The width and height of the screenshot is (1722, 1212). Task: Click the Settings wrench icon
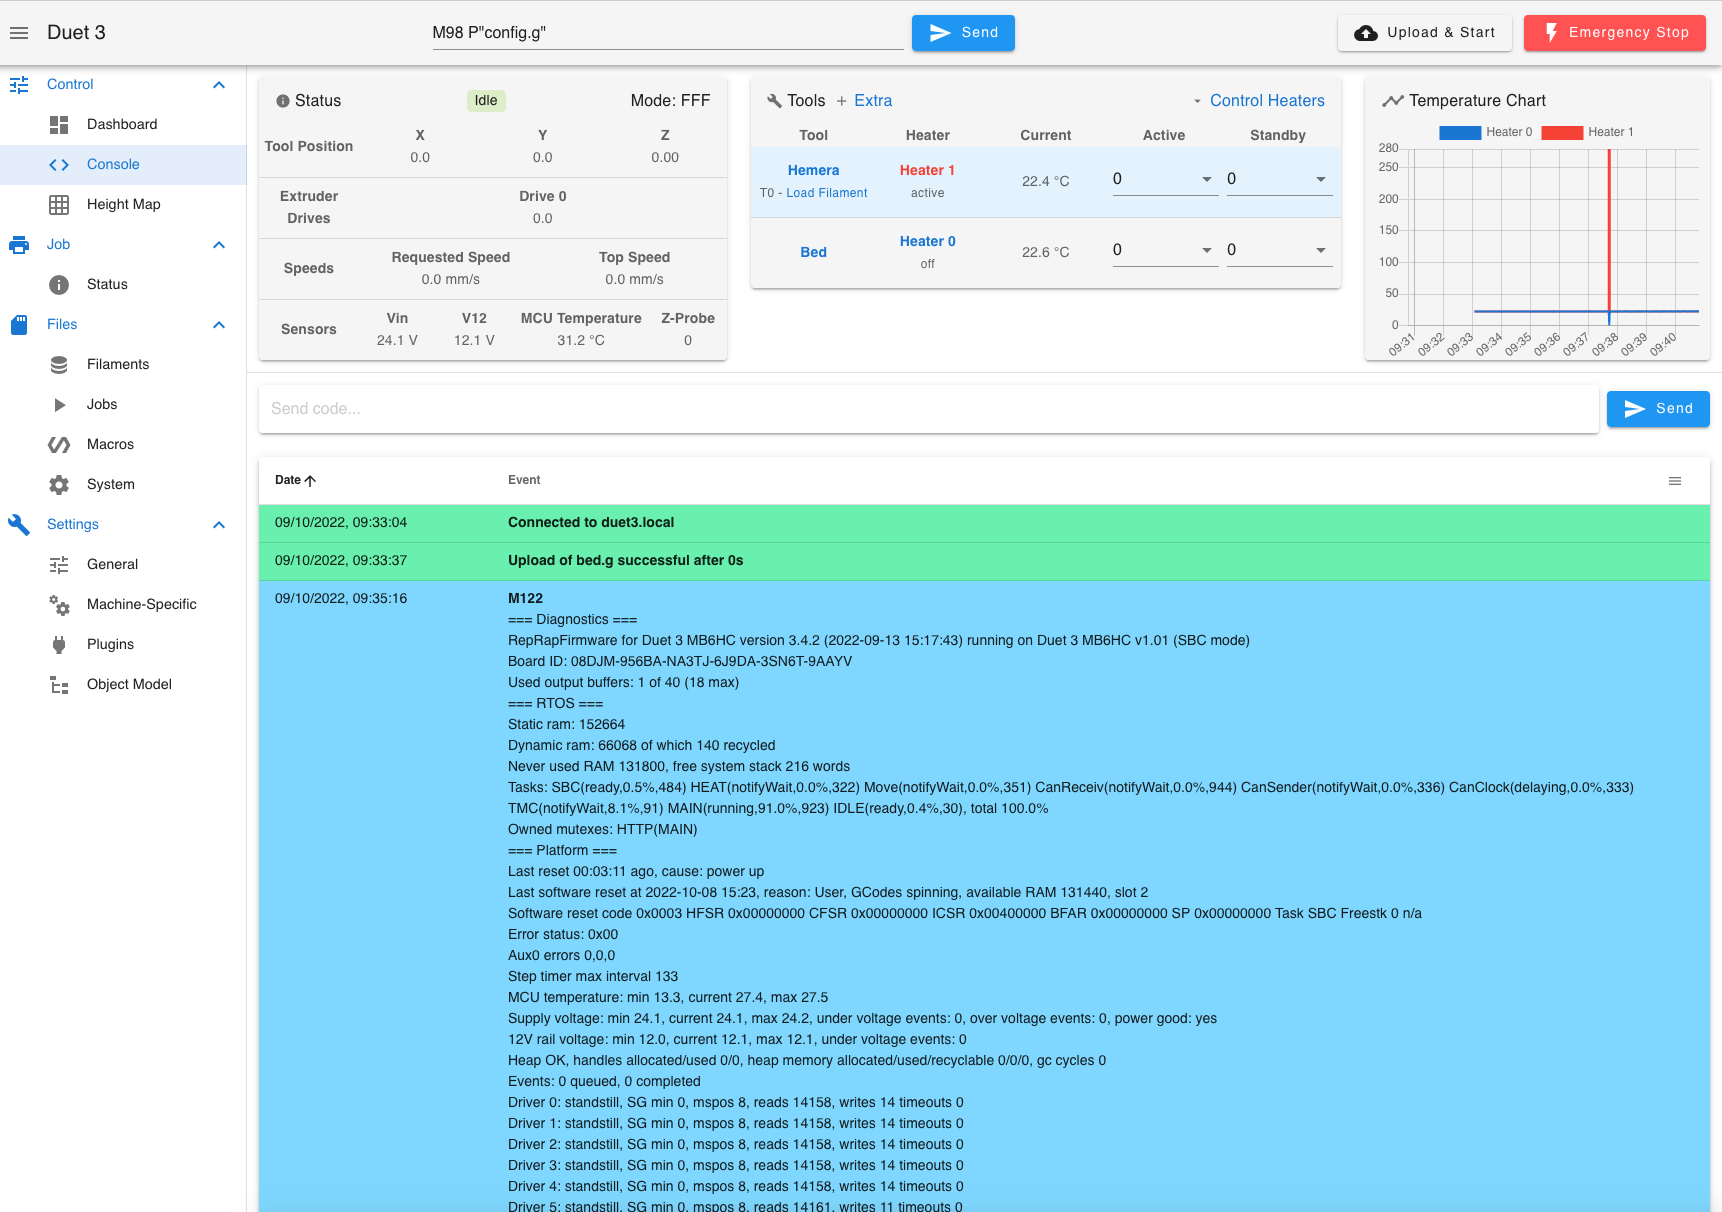(19, 525)
